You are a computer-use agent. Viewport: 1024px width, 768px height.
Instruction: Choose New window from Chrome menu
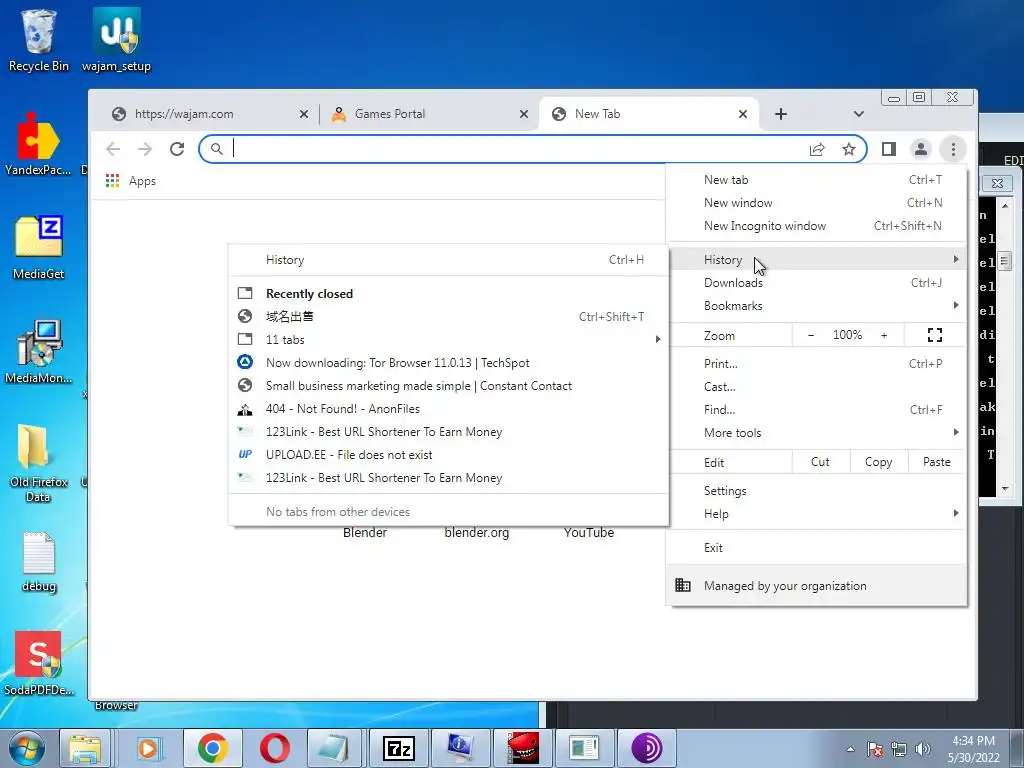tap(816, 203)
